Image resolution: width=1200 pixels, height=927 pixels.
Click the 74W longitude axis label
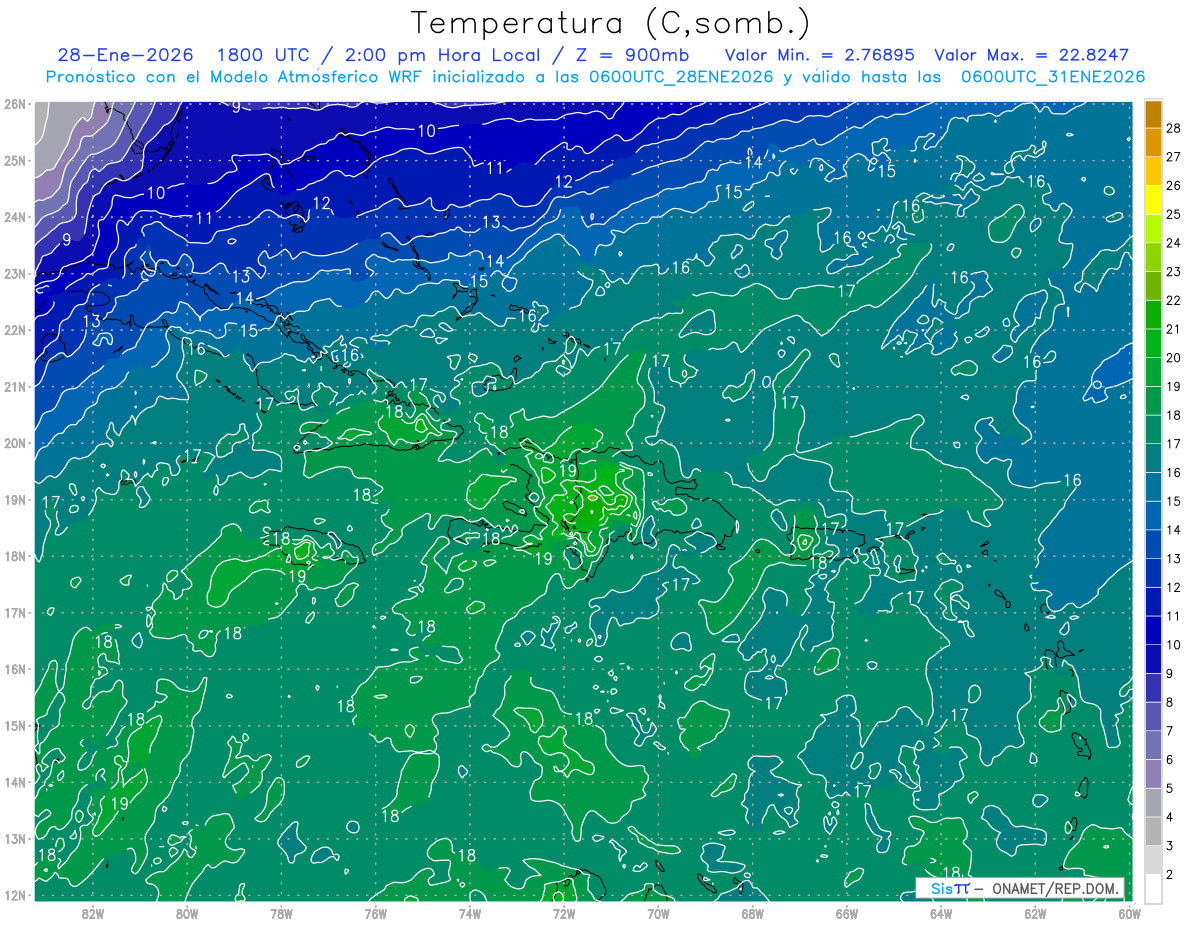pos(469,913)
